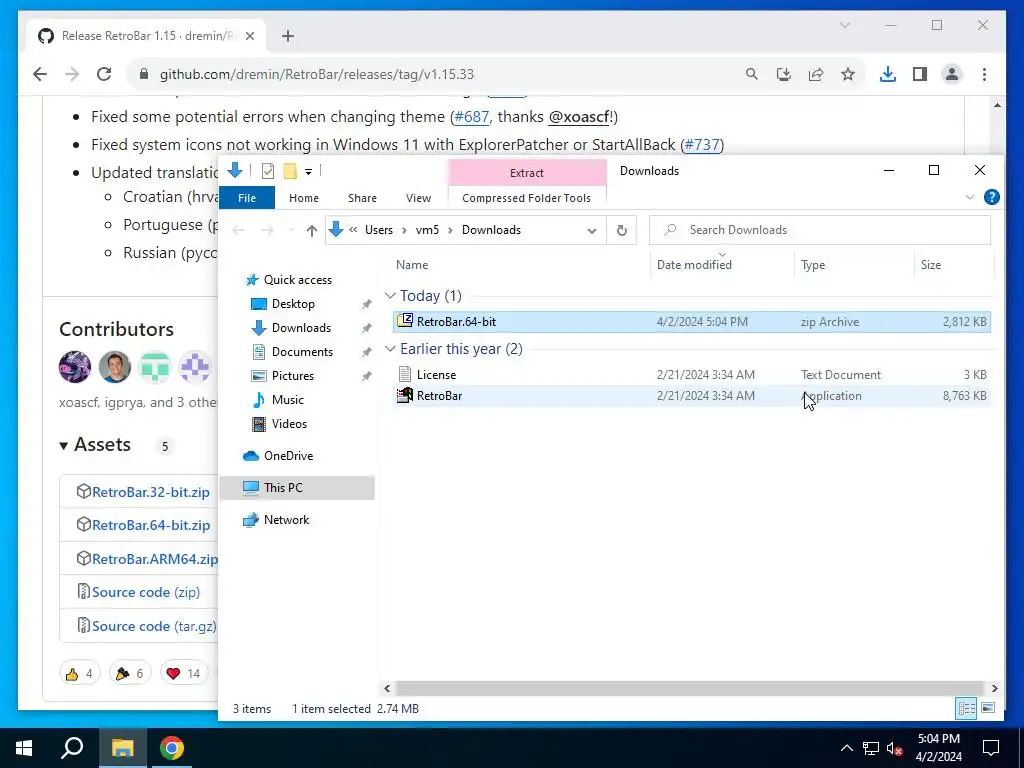Image resolution: width=1024 pixels, height=768 pixels.
Task: Open Music in the navigation pane
Action: coord(287,400)
